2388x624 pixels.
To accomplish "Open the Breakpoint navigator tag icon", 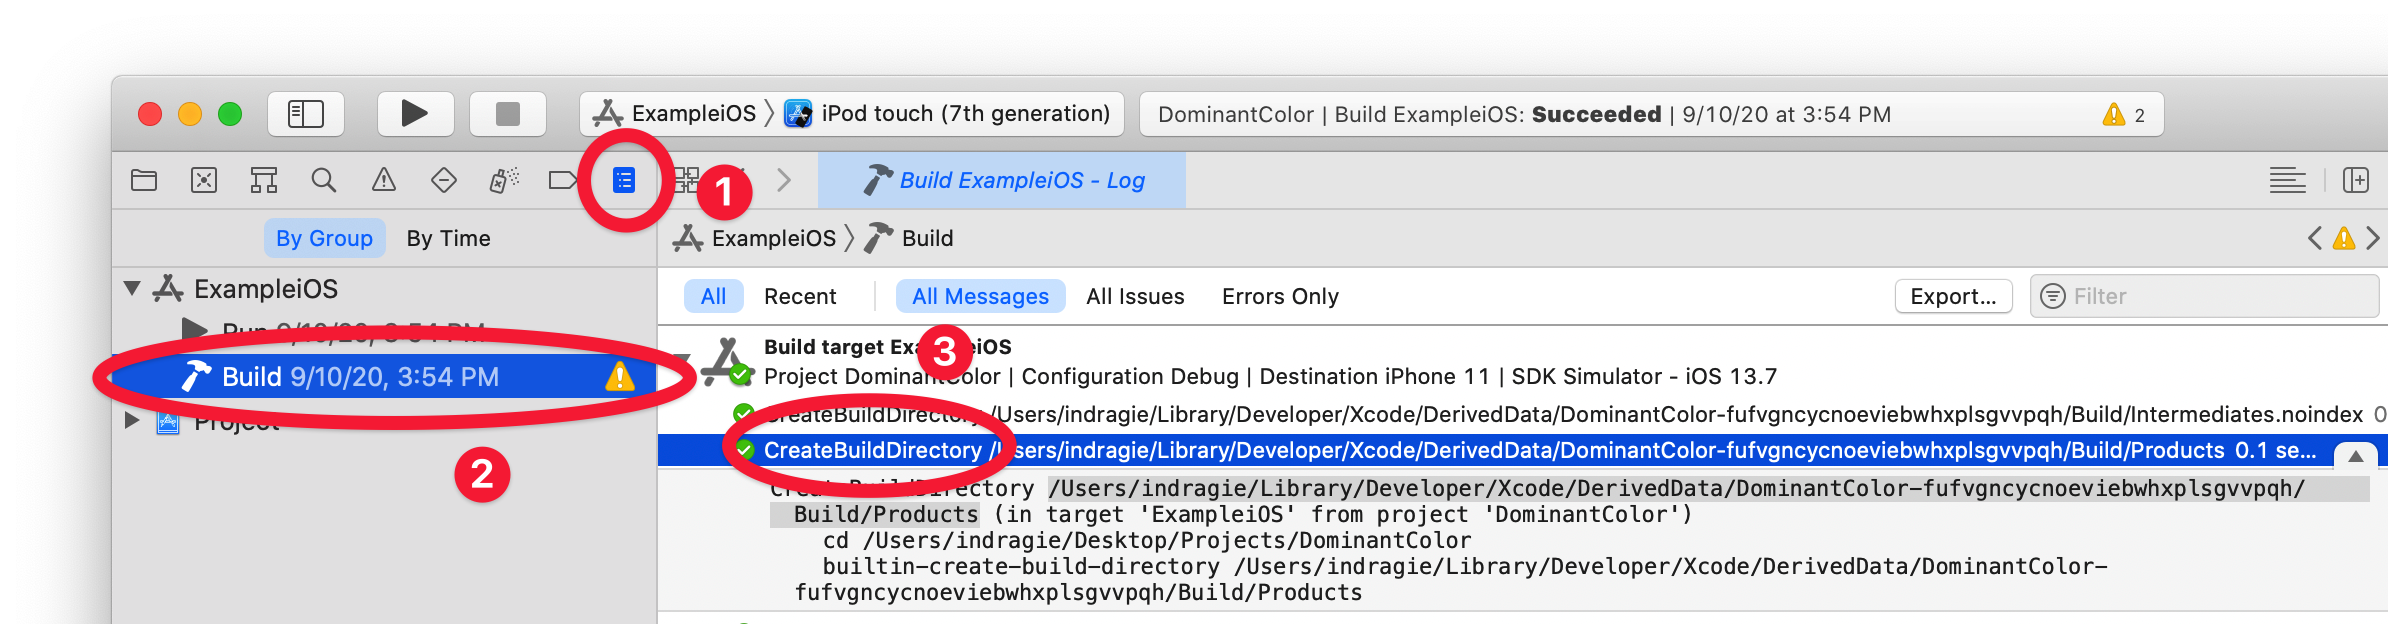I will coord(564,180).
